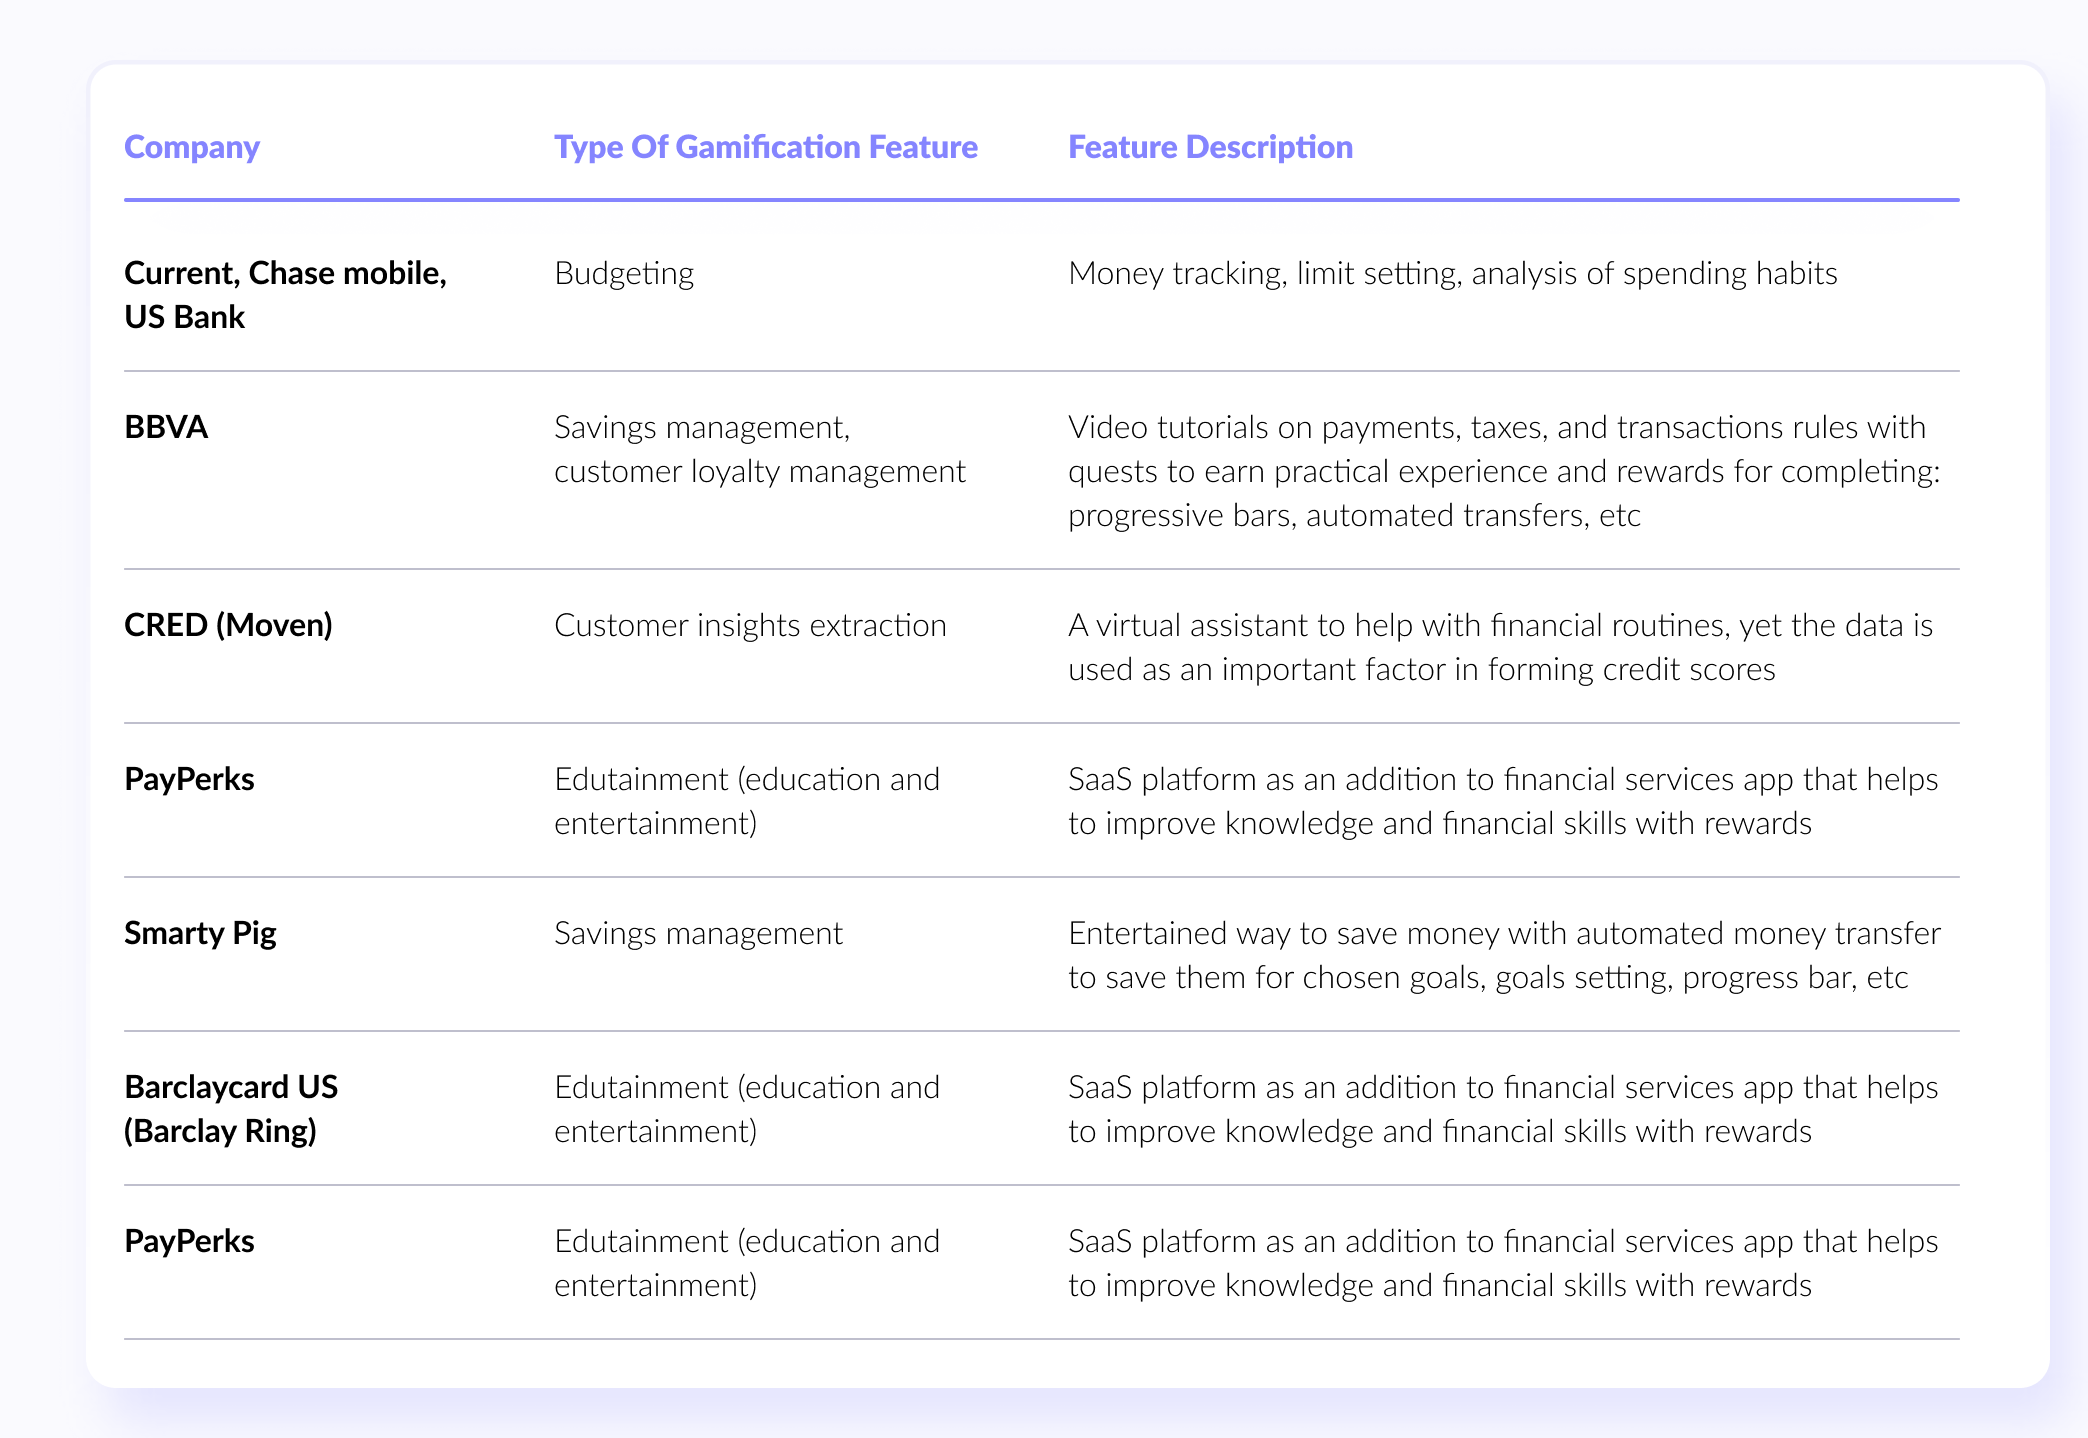The image size is (2088, 1438).
Task: Click the "BBVA" company cell
Action: pyautogui.click(x=166, y=427)
